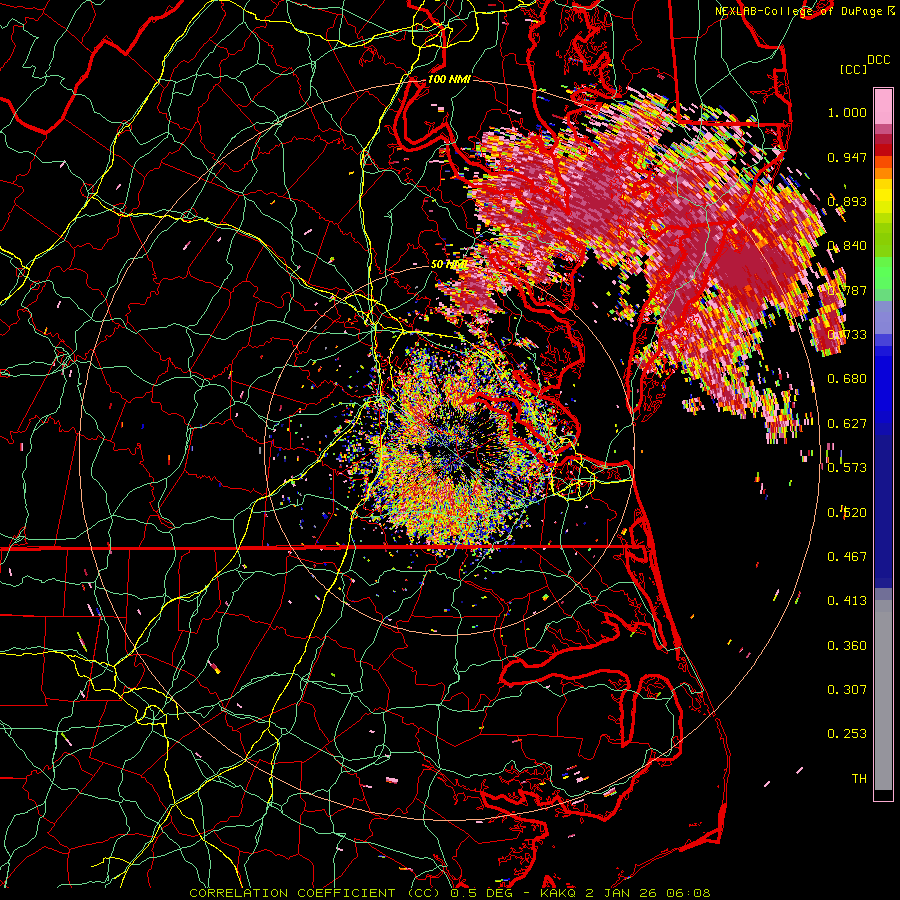Click the 0.680 scale value
The width and height of the screenshot is (900, 900).
pos(847,379)
